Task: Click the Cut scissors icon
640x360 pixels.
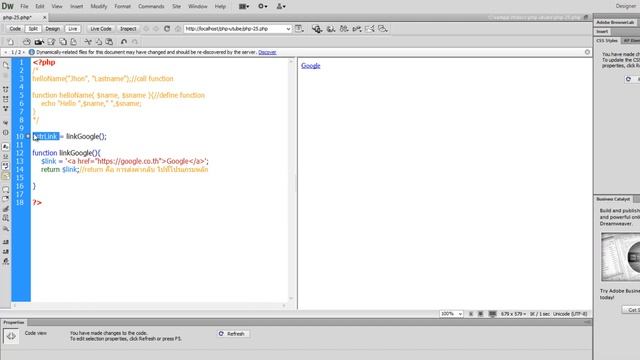Action: click(x=88, y=42)
